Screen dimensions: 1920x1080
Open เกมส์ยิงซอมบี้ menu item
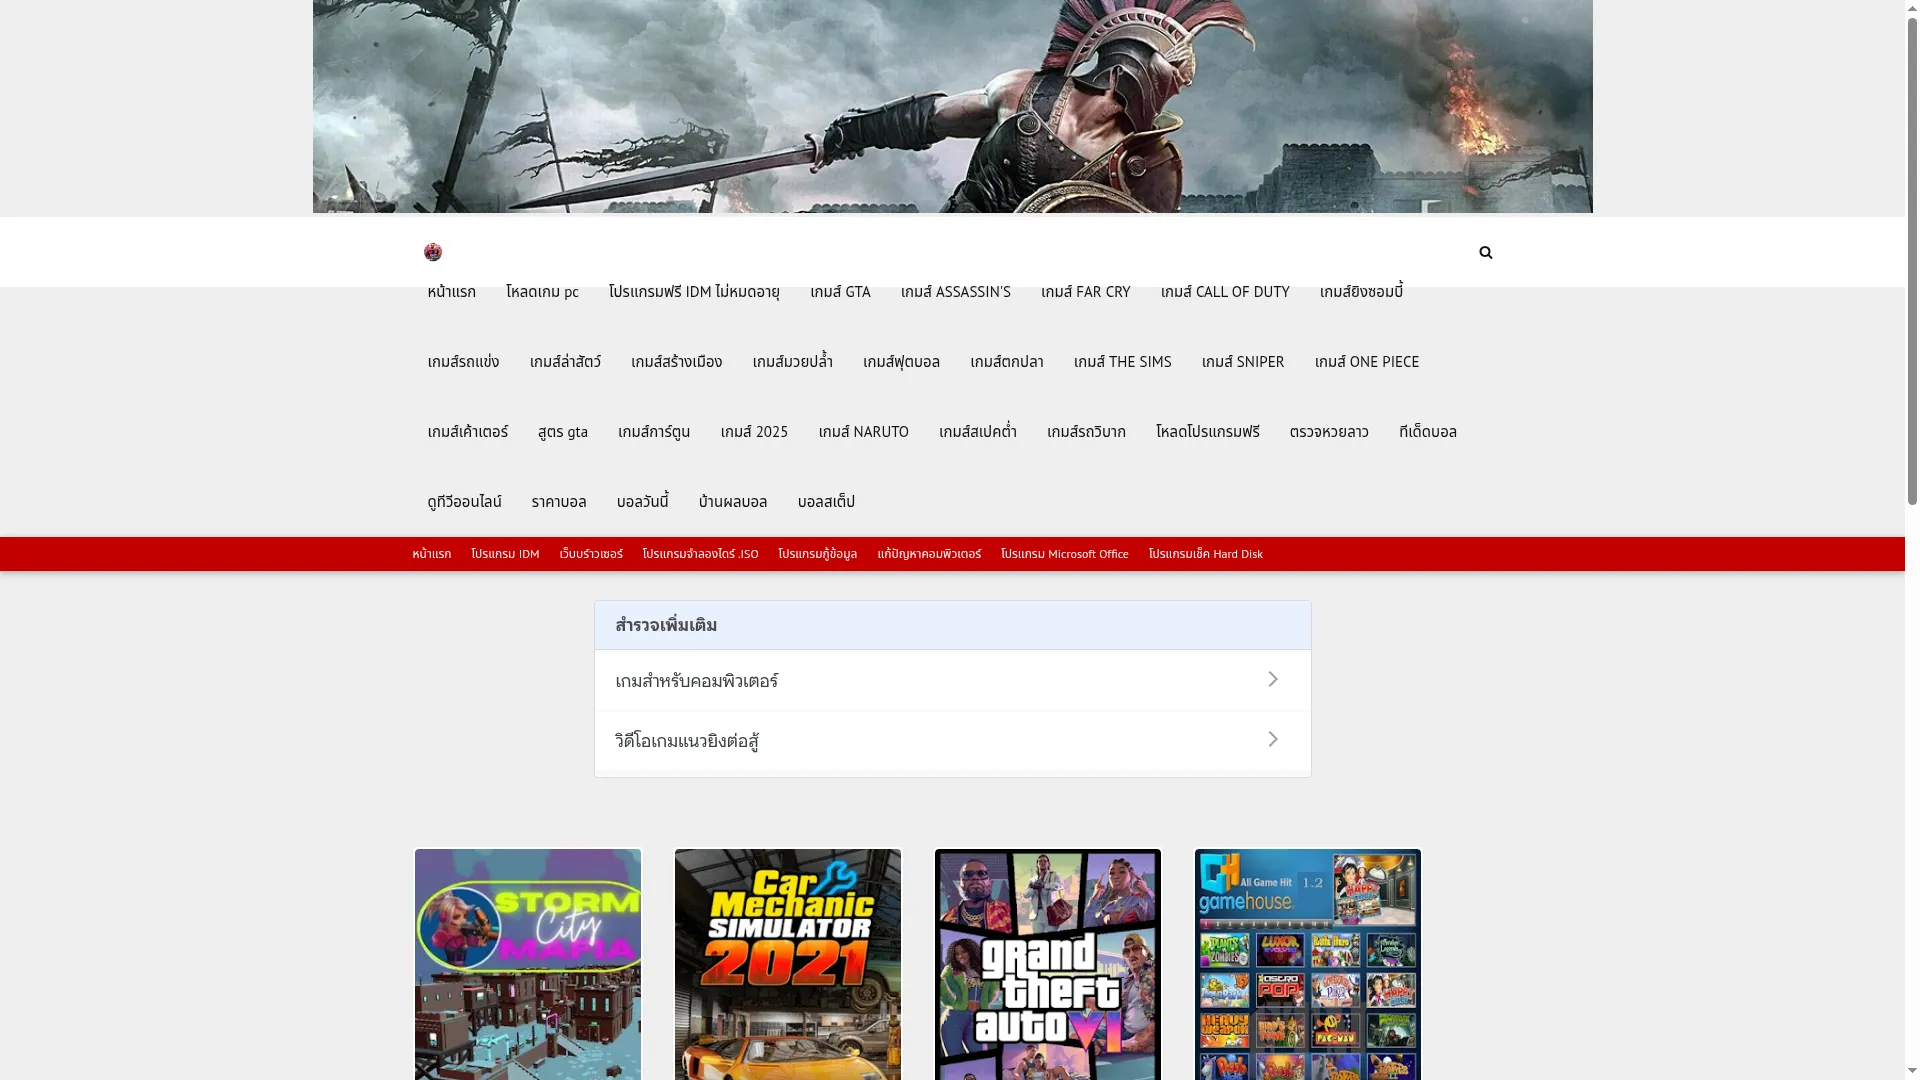click(x=1361, y=292)
